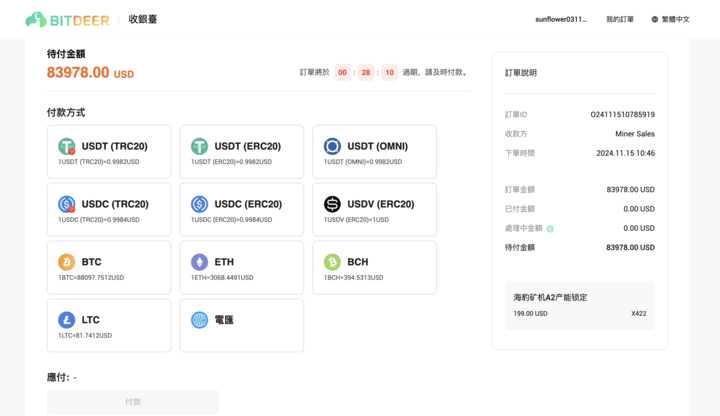The width and height of the screenshot is (720, 416).
Task: Click the purple ETH icon
Action: pos(199,262)
